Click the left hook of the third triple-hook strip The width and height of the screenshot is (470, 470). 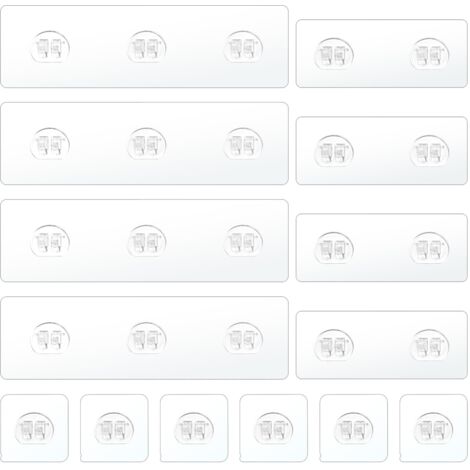[50, 241]
